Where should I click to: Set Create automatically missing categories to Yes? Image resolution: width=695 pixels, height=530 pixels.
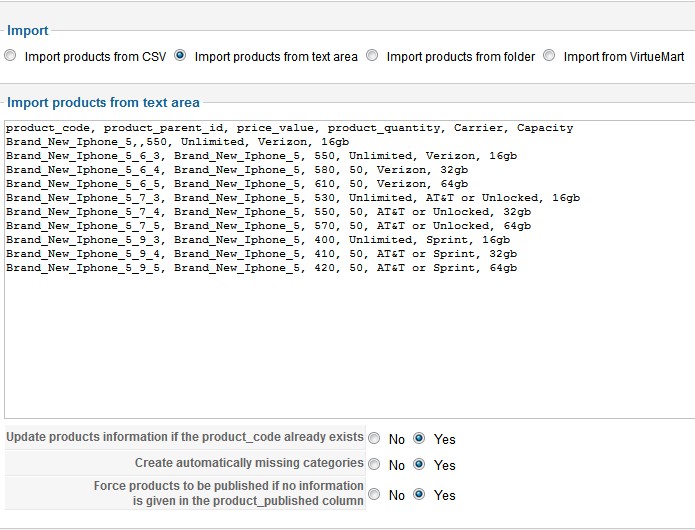coord(419,464)
